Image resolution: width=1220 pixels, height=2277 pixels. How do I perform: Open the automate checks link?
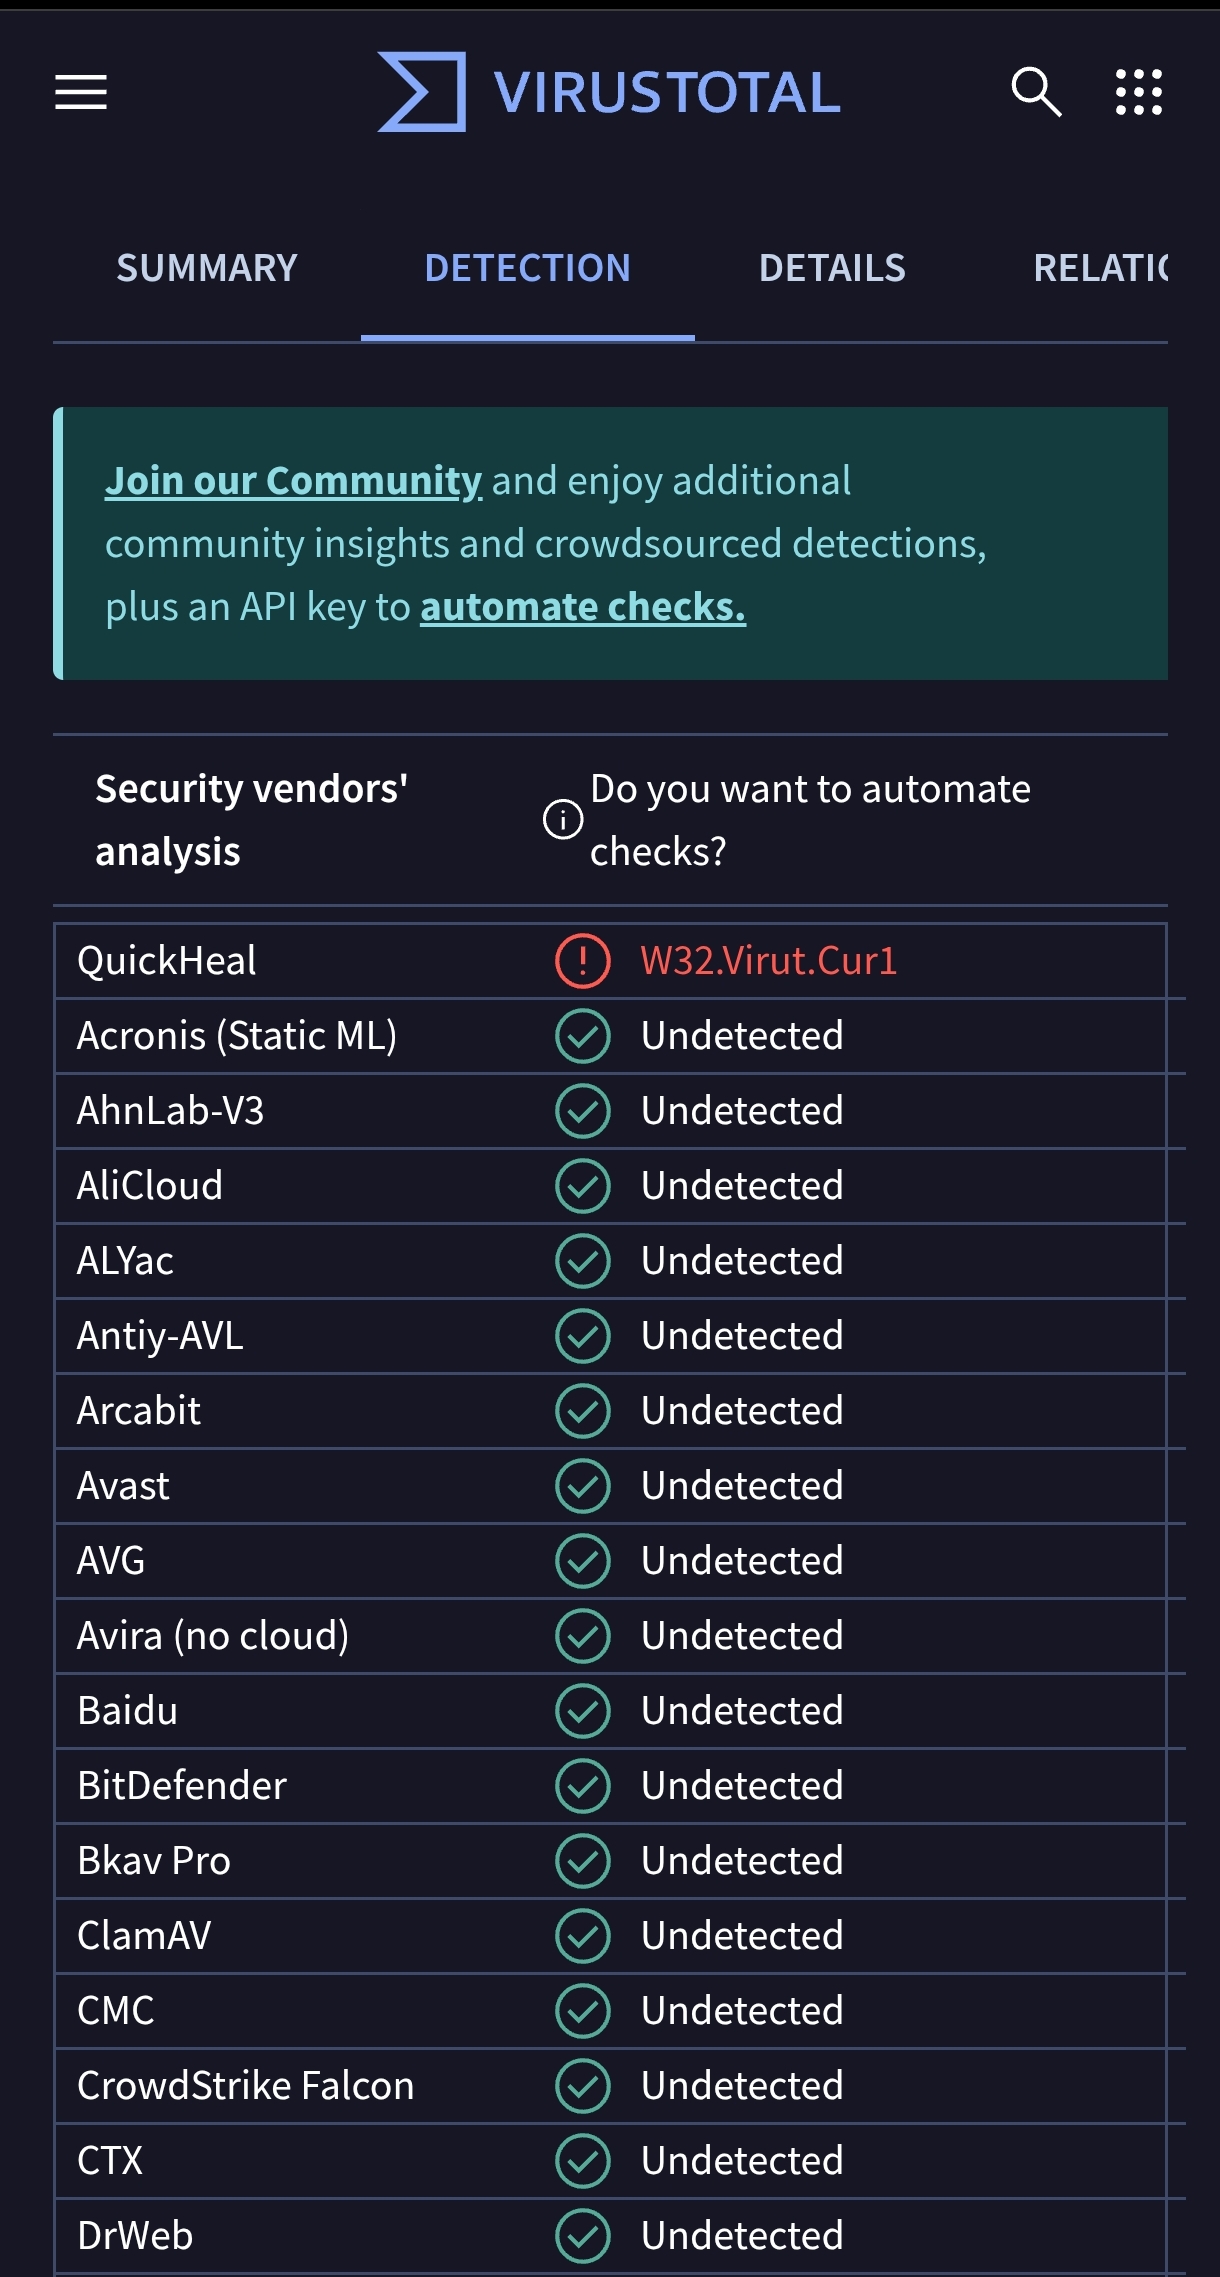(x=583, y=607)
